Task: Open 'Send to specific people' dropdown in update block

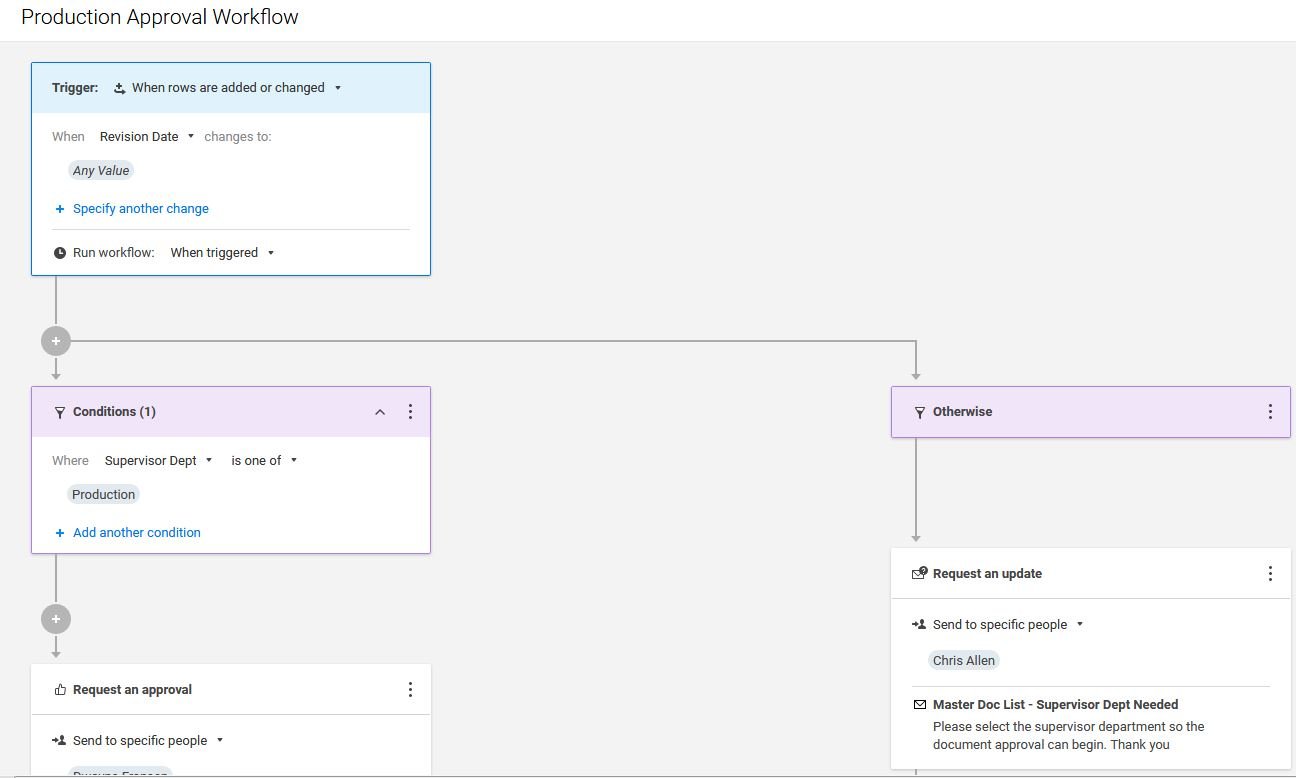Action: pos(1008,625)
